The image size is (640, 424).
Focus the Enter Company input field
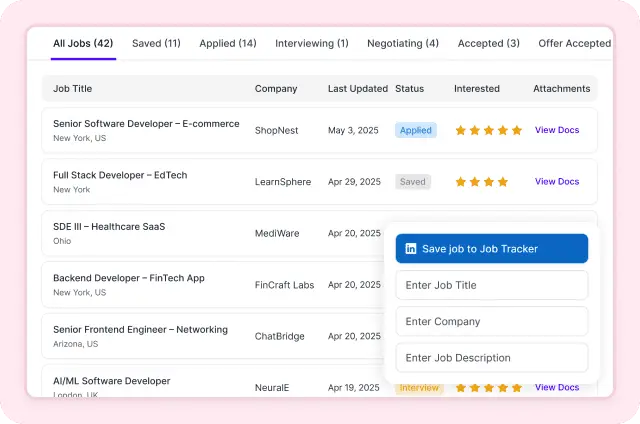click(491, 321)
